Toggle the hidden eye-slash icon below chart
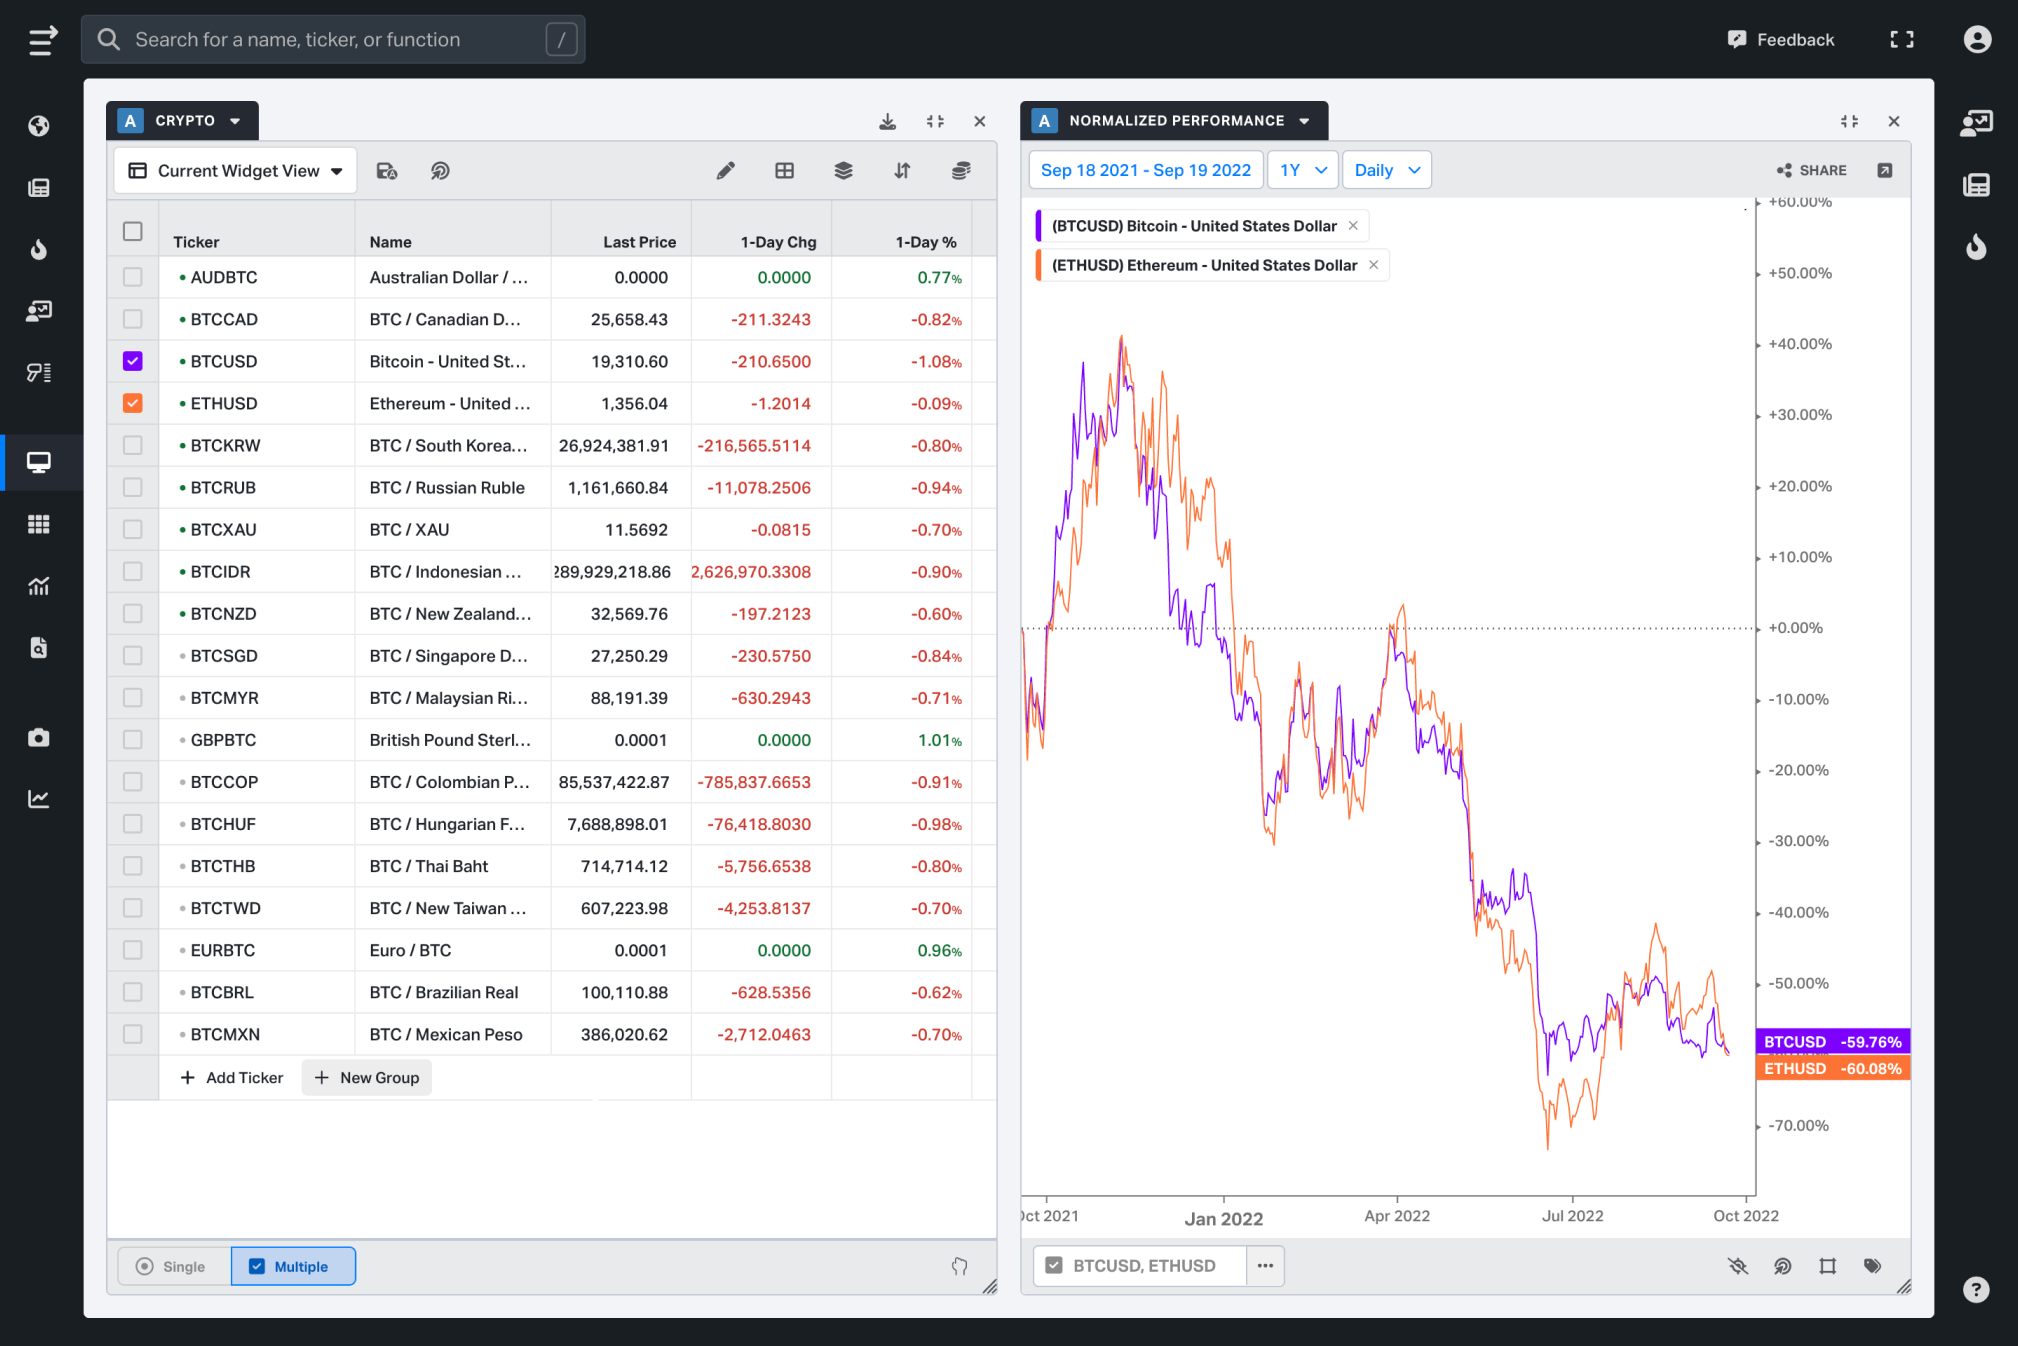The width and height of the screenshot is (2018, 1346). point(1738,1266)
